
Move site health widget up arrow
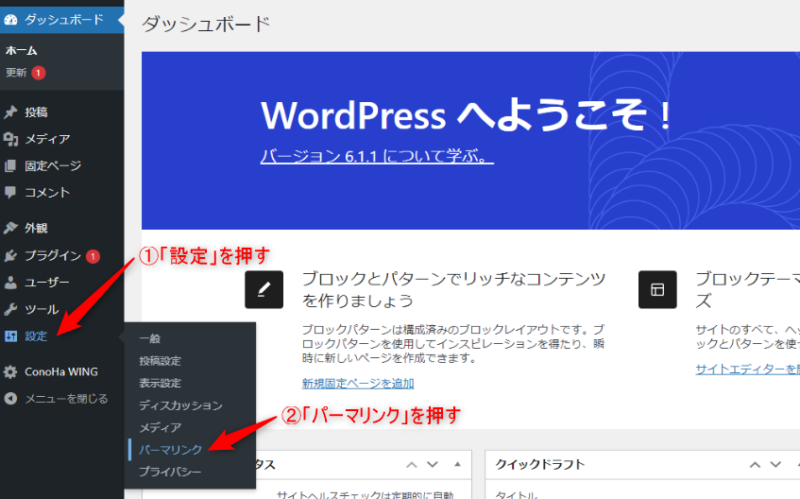(411, 464)
